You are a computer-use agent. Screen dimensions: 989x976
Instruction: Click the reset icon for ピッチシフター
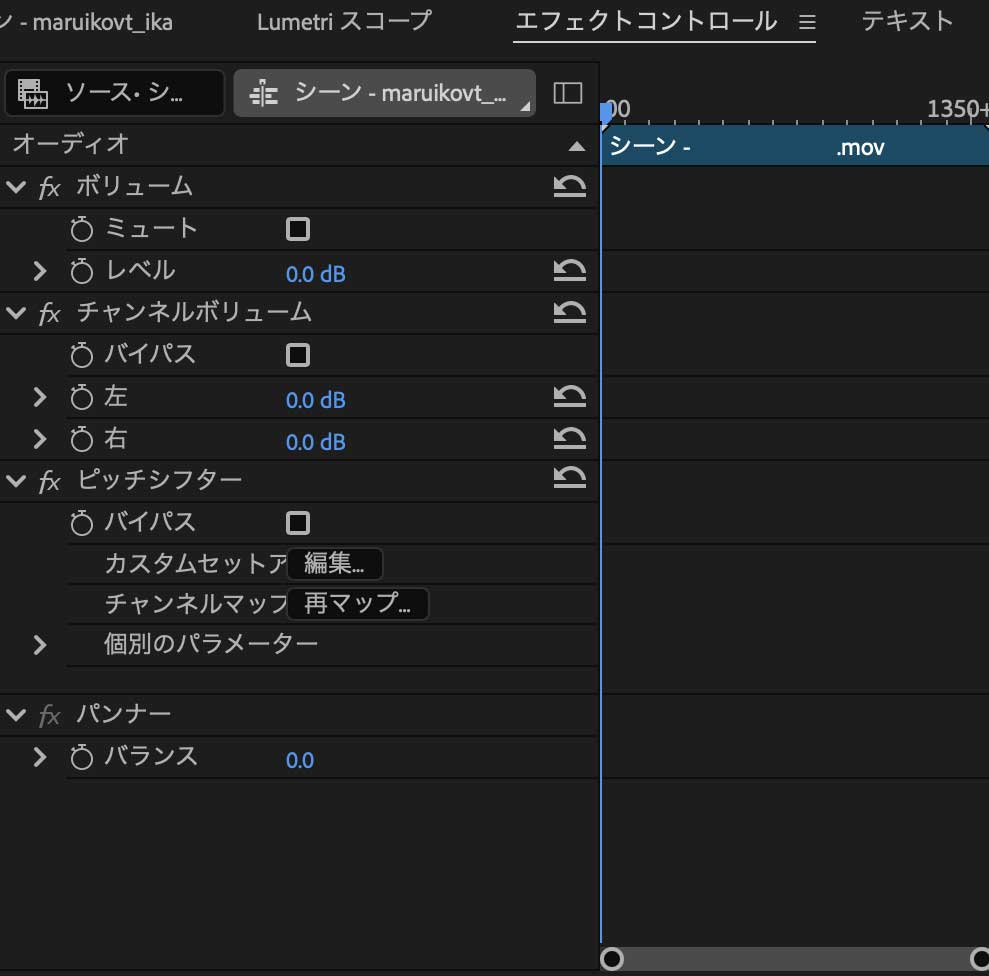pos(571,479)
